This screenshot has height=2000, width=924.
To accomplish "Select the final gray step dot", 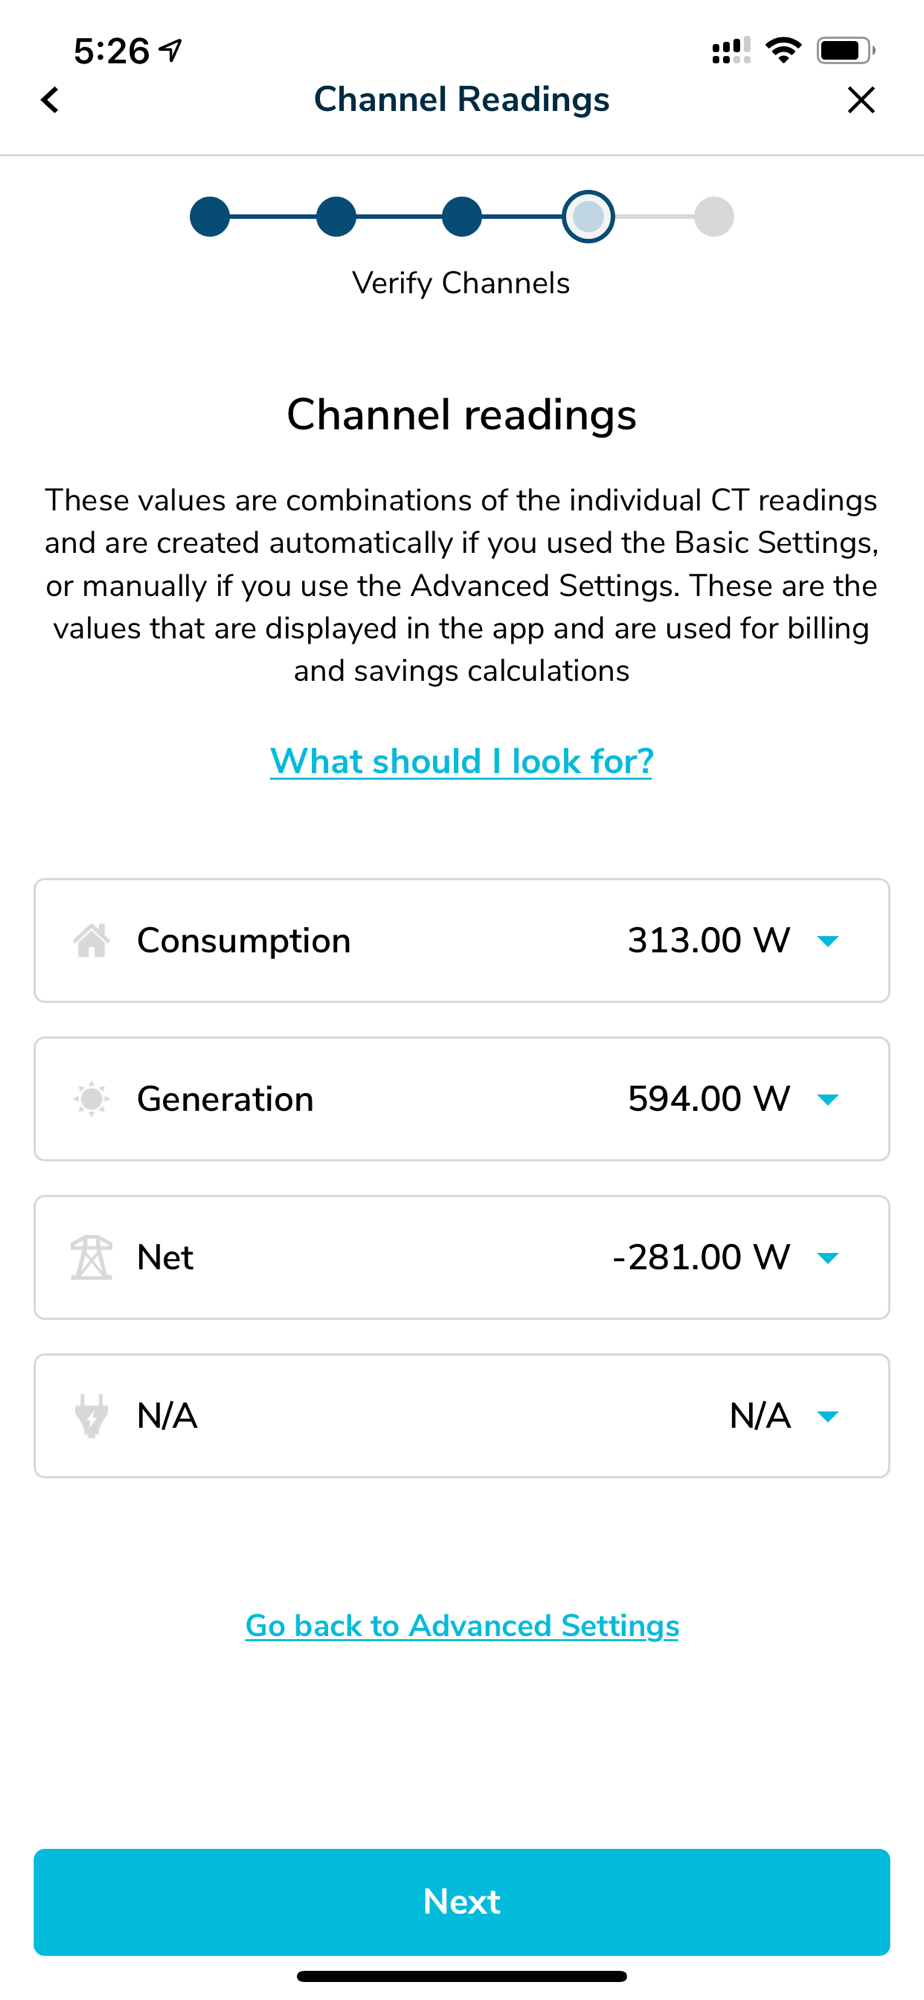I will 714,216.
